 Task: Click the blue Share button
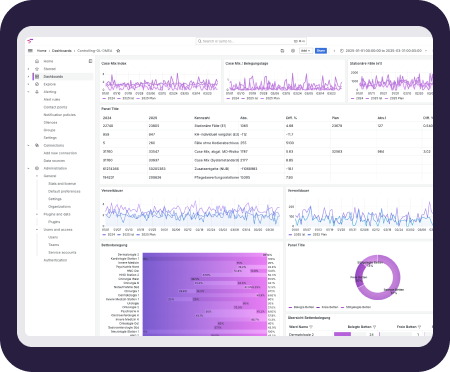(x=321, y=51)
